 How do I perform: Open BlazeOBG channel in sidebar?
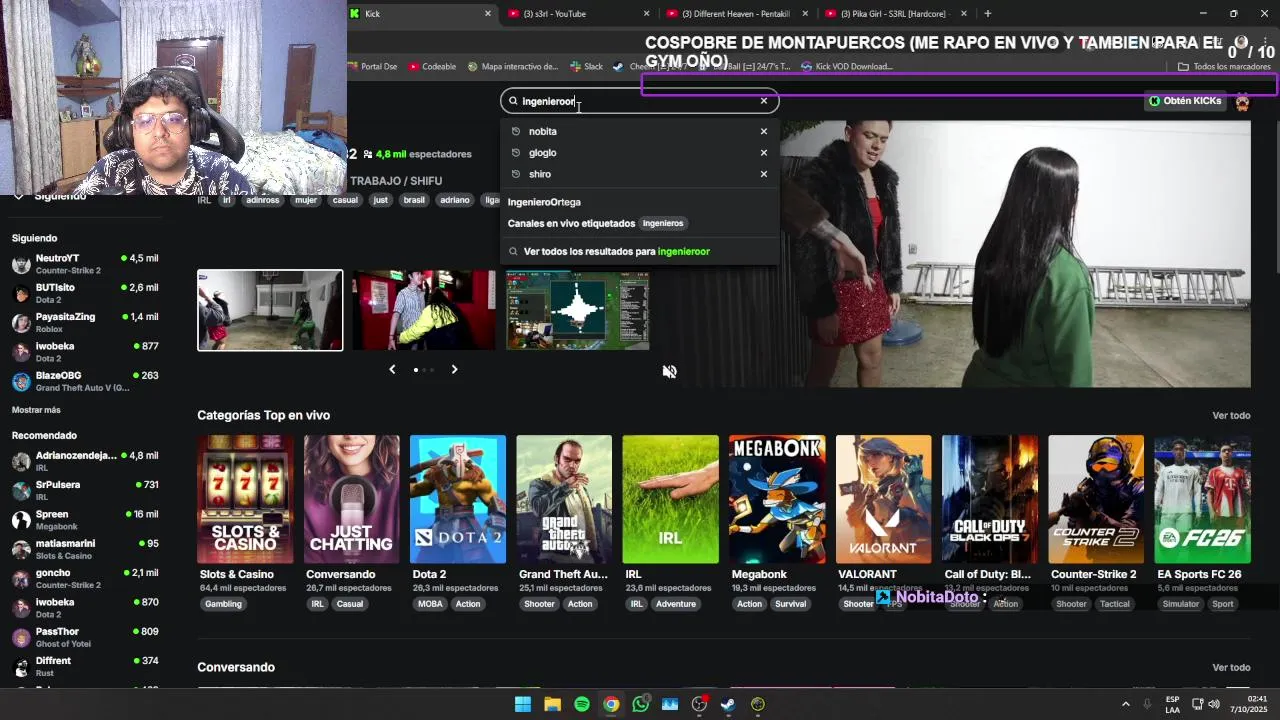point(85,381)
